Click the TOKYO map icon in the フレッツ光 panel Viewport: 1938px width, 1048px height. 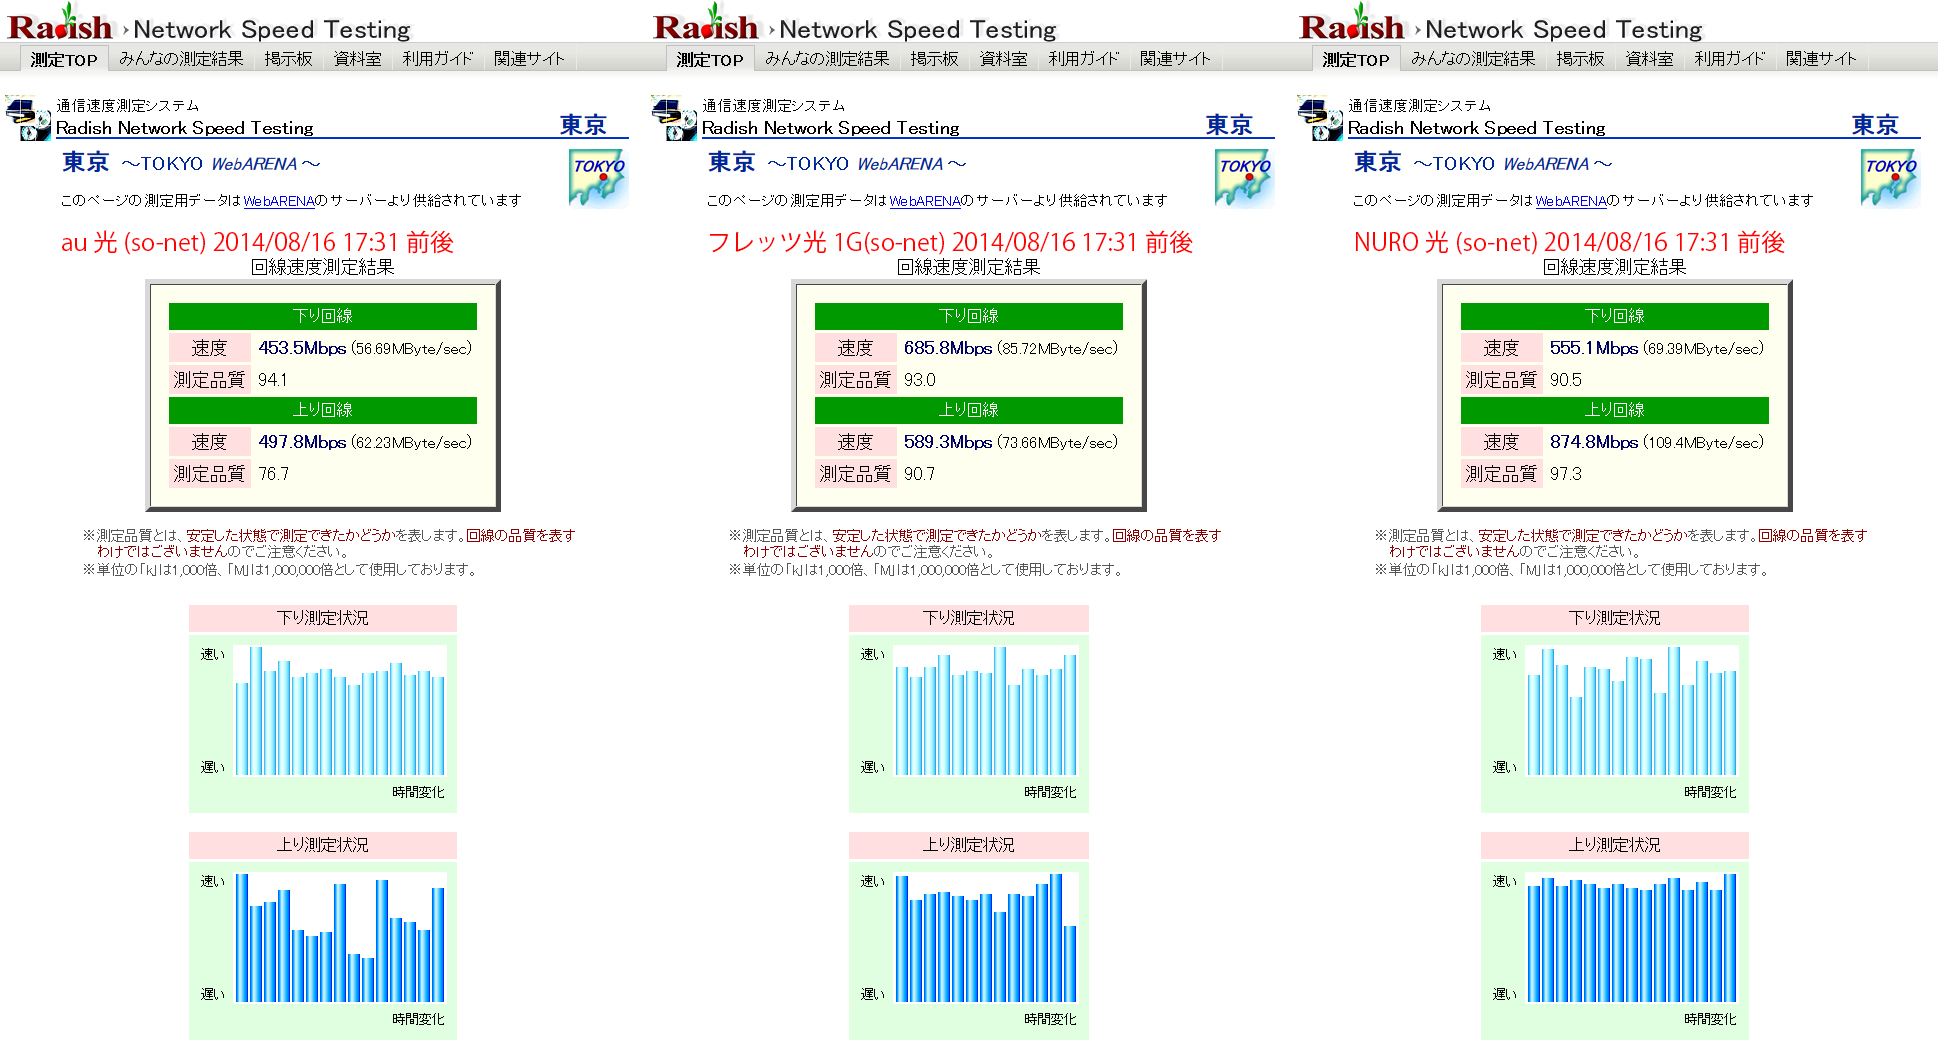(1244, 178)
